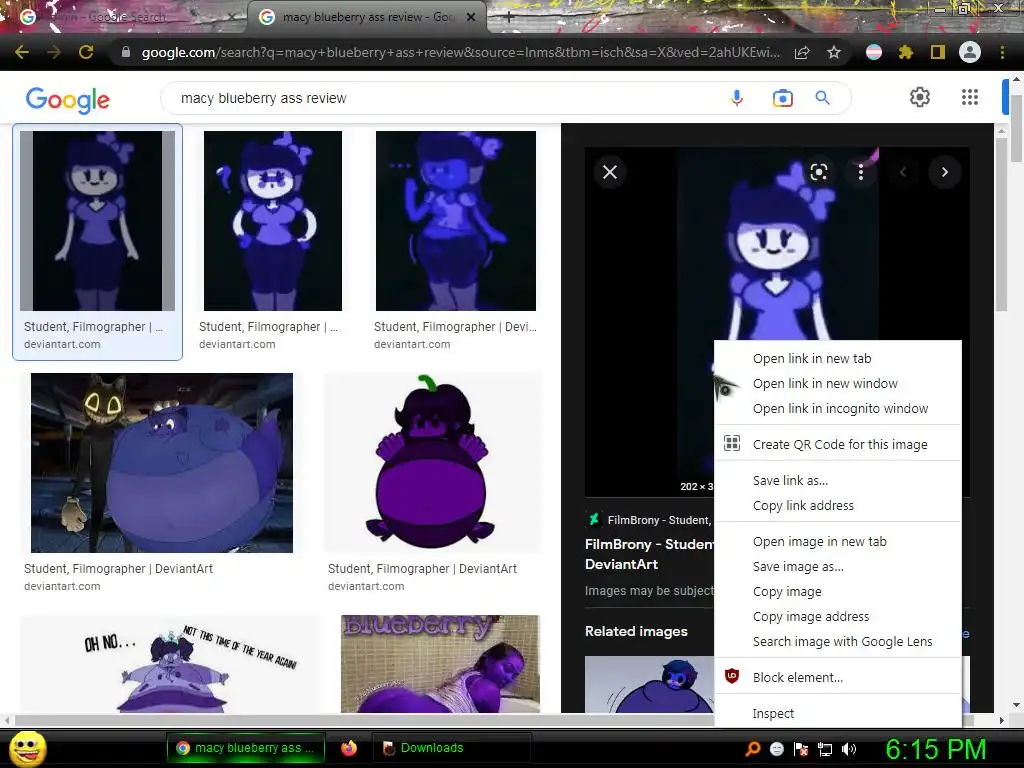
Task: Click the FilmBrony - Student DeviantArt title link
Action: pos(649,554)
